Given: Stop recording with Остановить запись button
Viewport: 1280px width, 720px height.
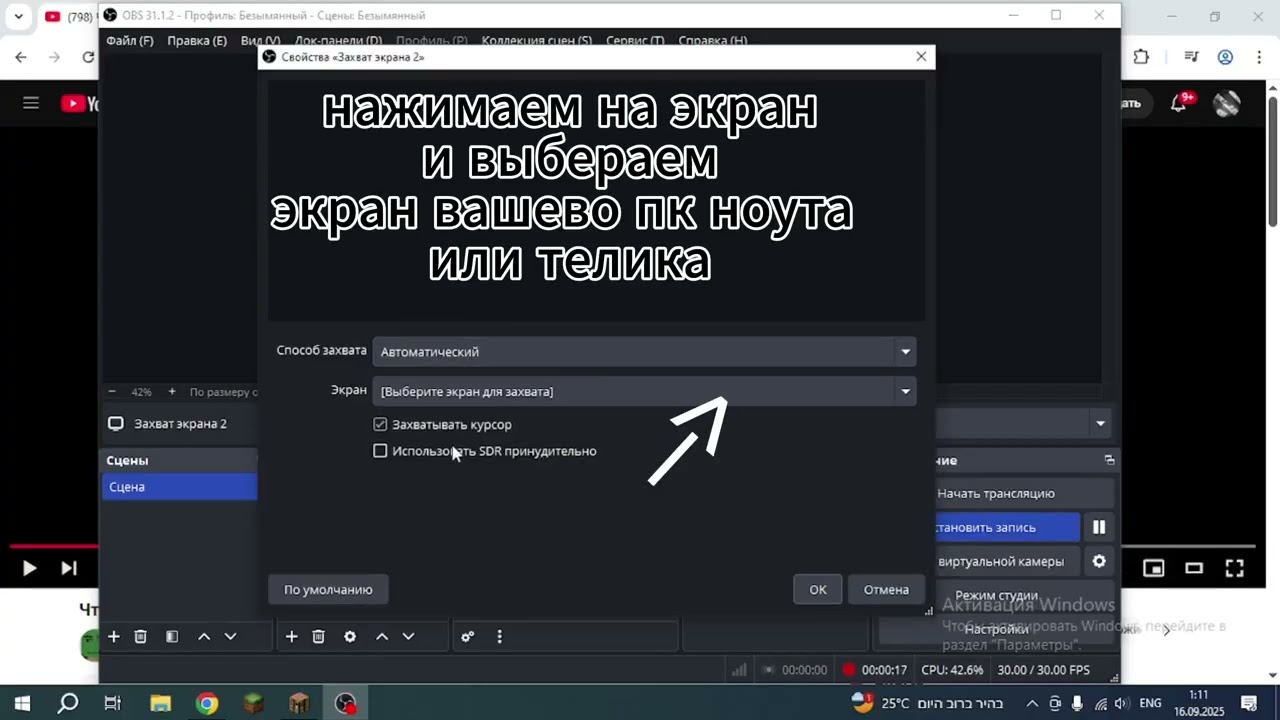Looking at the screenshot, I should pyautogui.click(x=1006, y=527).
